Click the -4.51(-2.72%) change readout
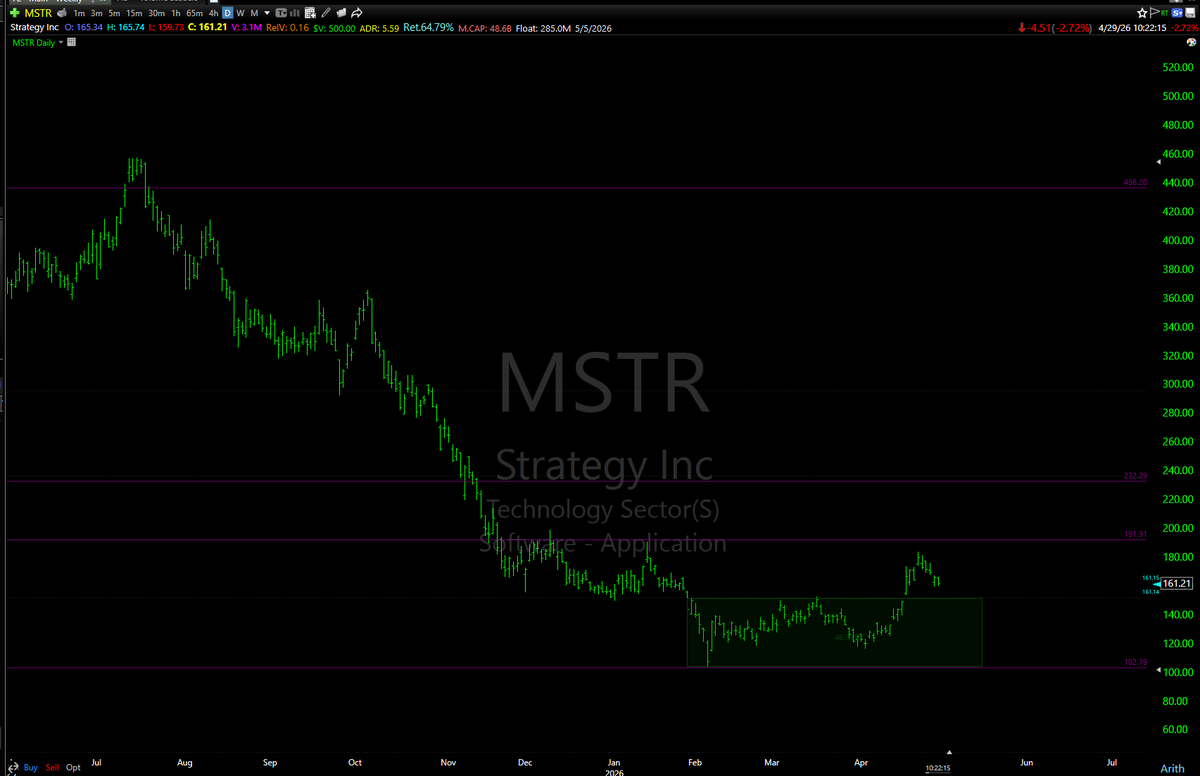The image size is (1200, 776). [1055, 28]
